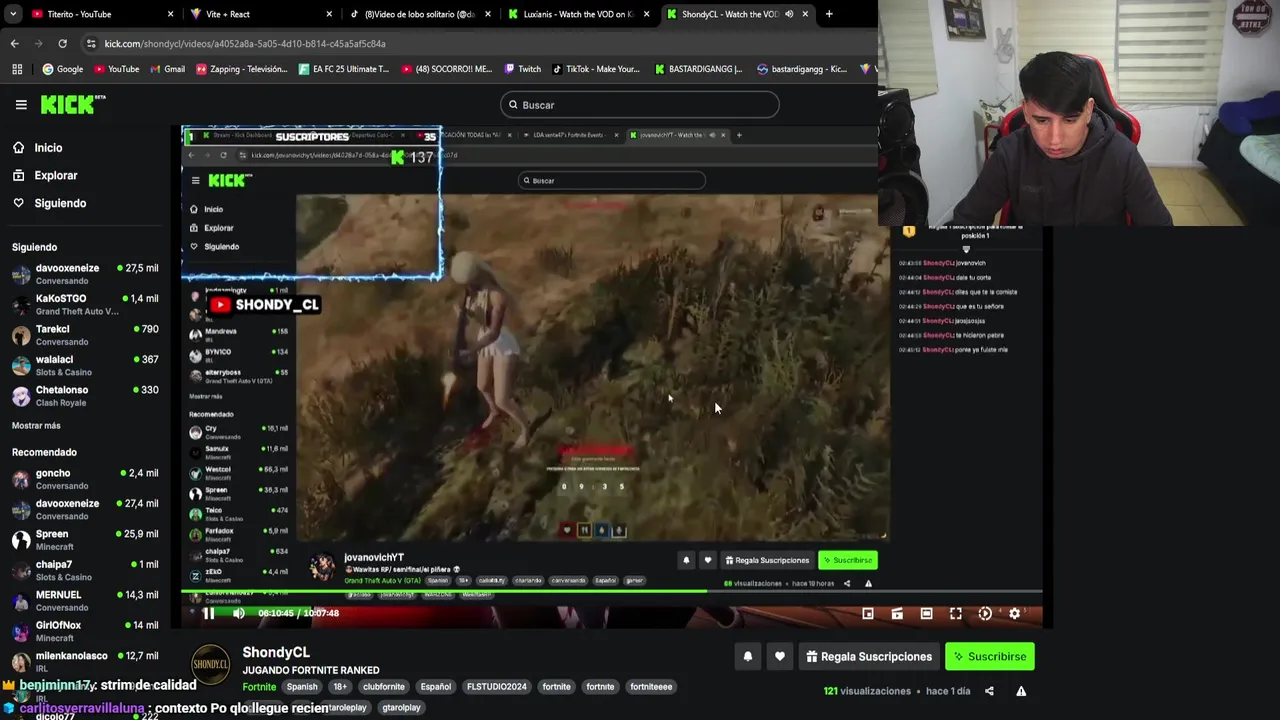Mute the video player volume
The width and height of the screenshot is (1280, 720).
coord(238,613)
